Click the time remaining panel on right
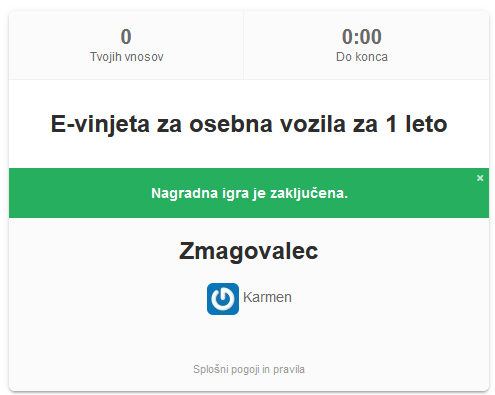The image size is (495, 395). (x=366, y=45)
